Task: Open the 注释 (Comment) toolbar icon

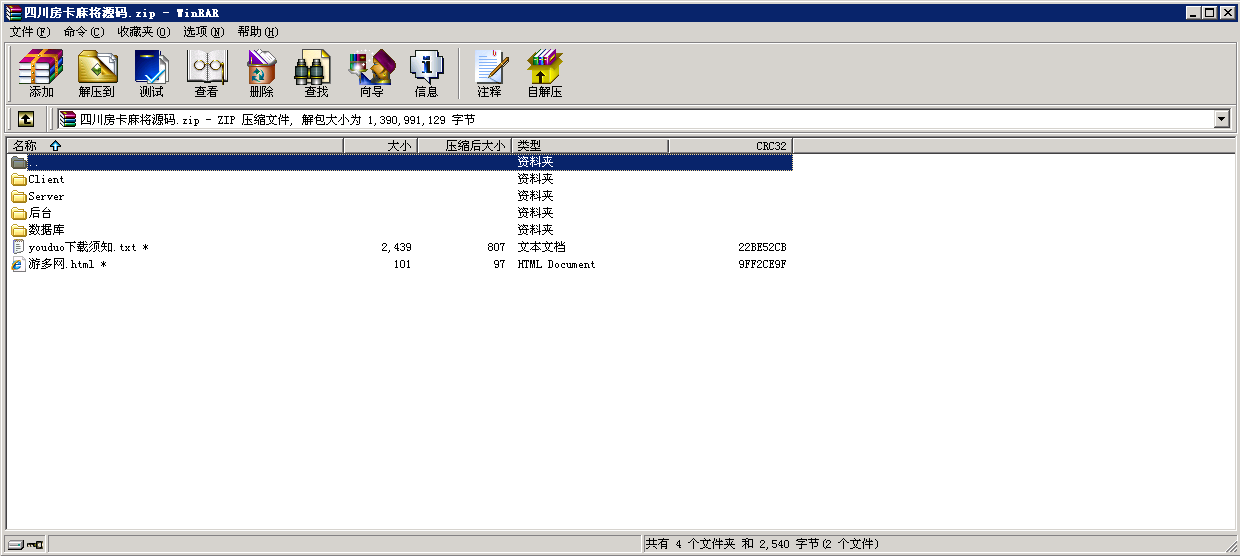Action: tap(489, 73)
